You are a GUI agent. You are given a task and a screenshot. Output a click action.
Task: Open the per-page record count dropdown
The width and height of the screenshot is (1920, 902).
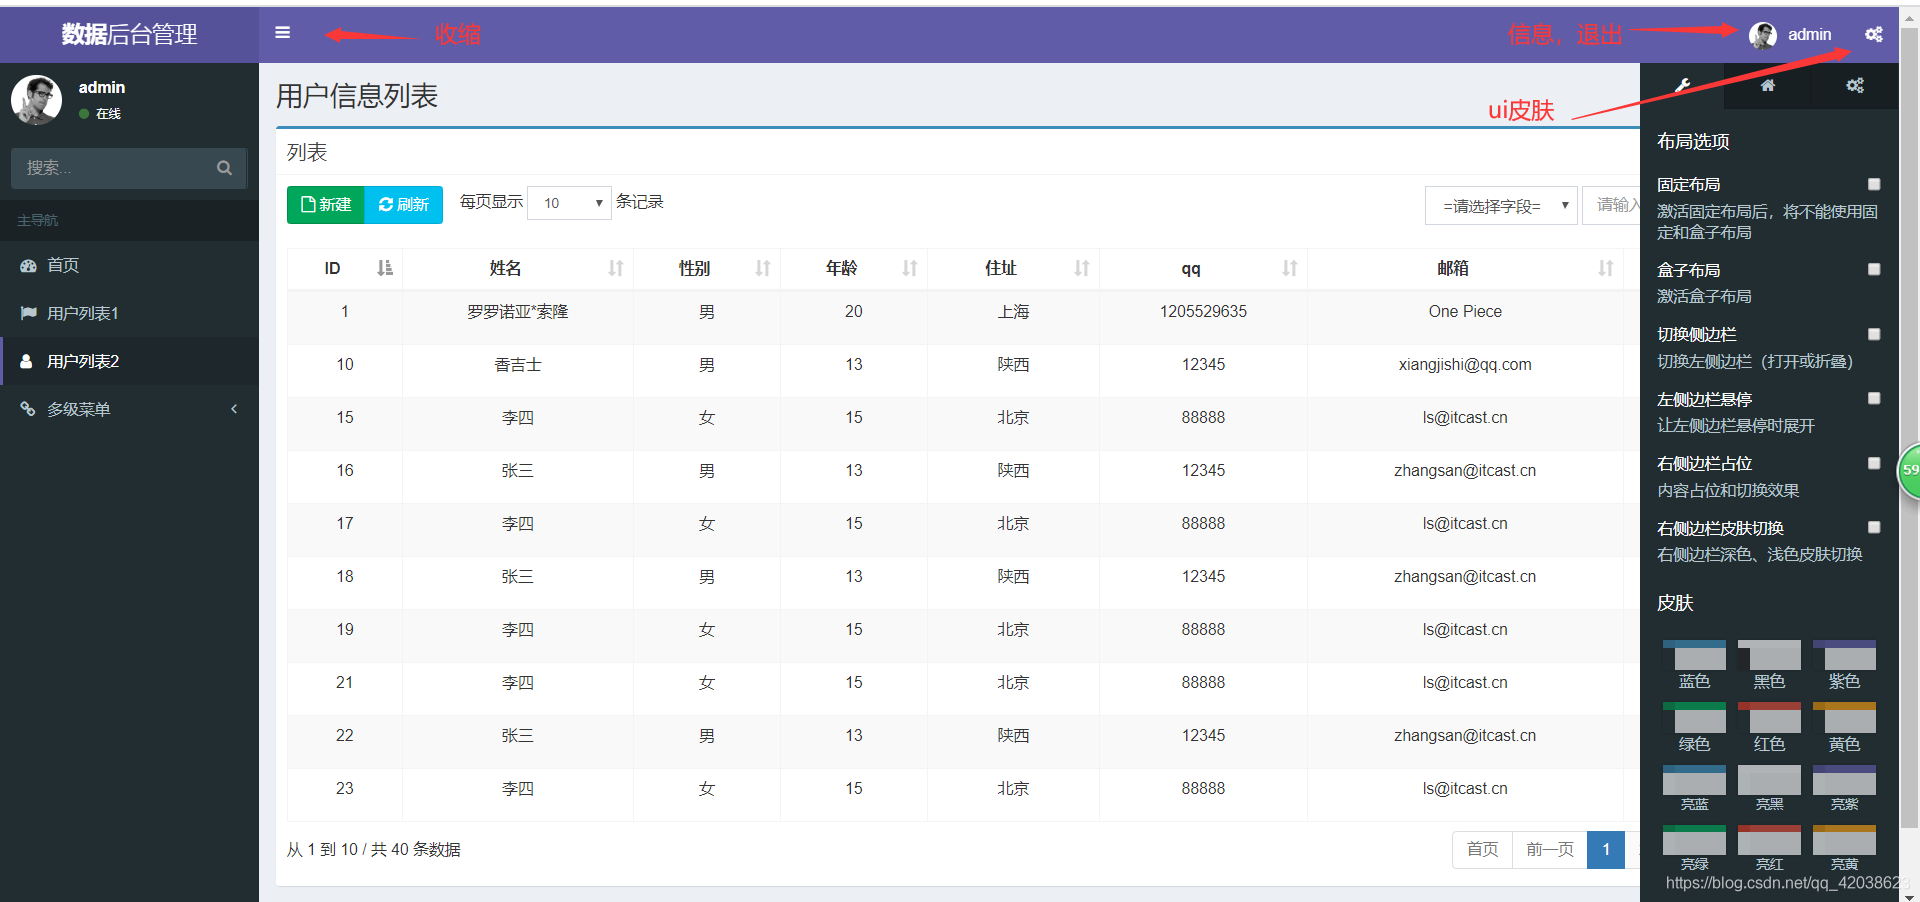[x=569, y=203]
